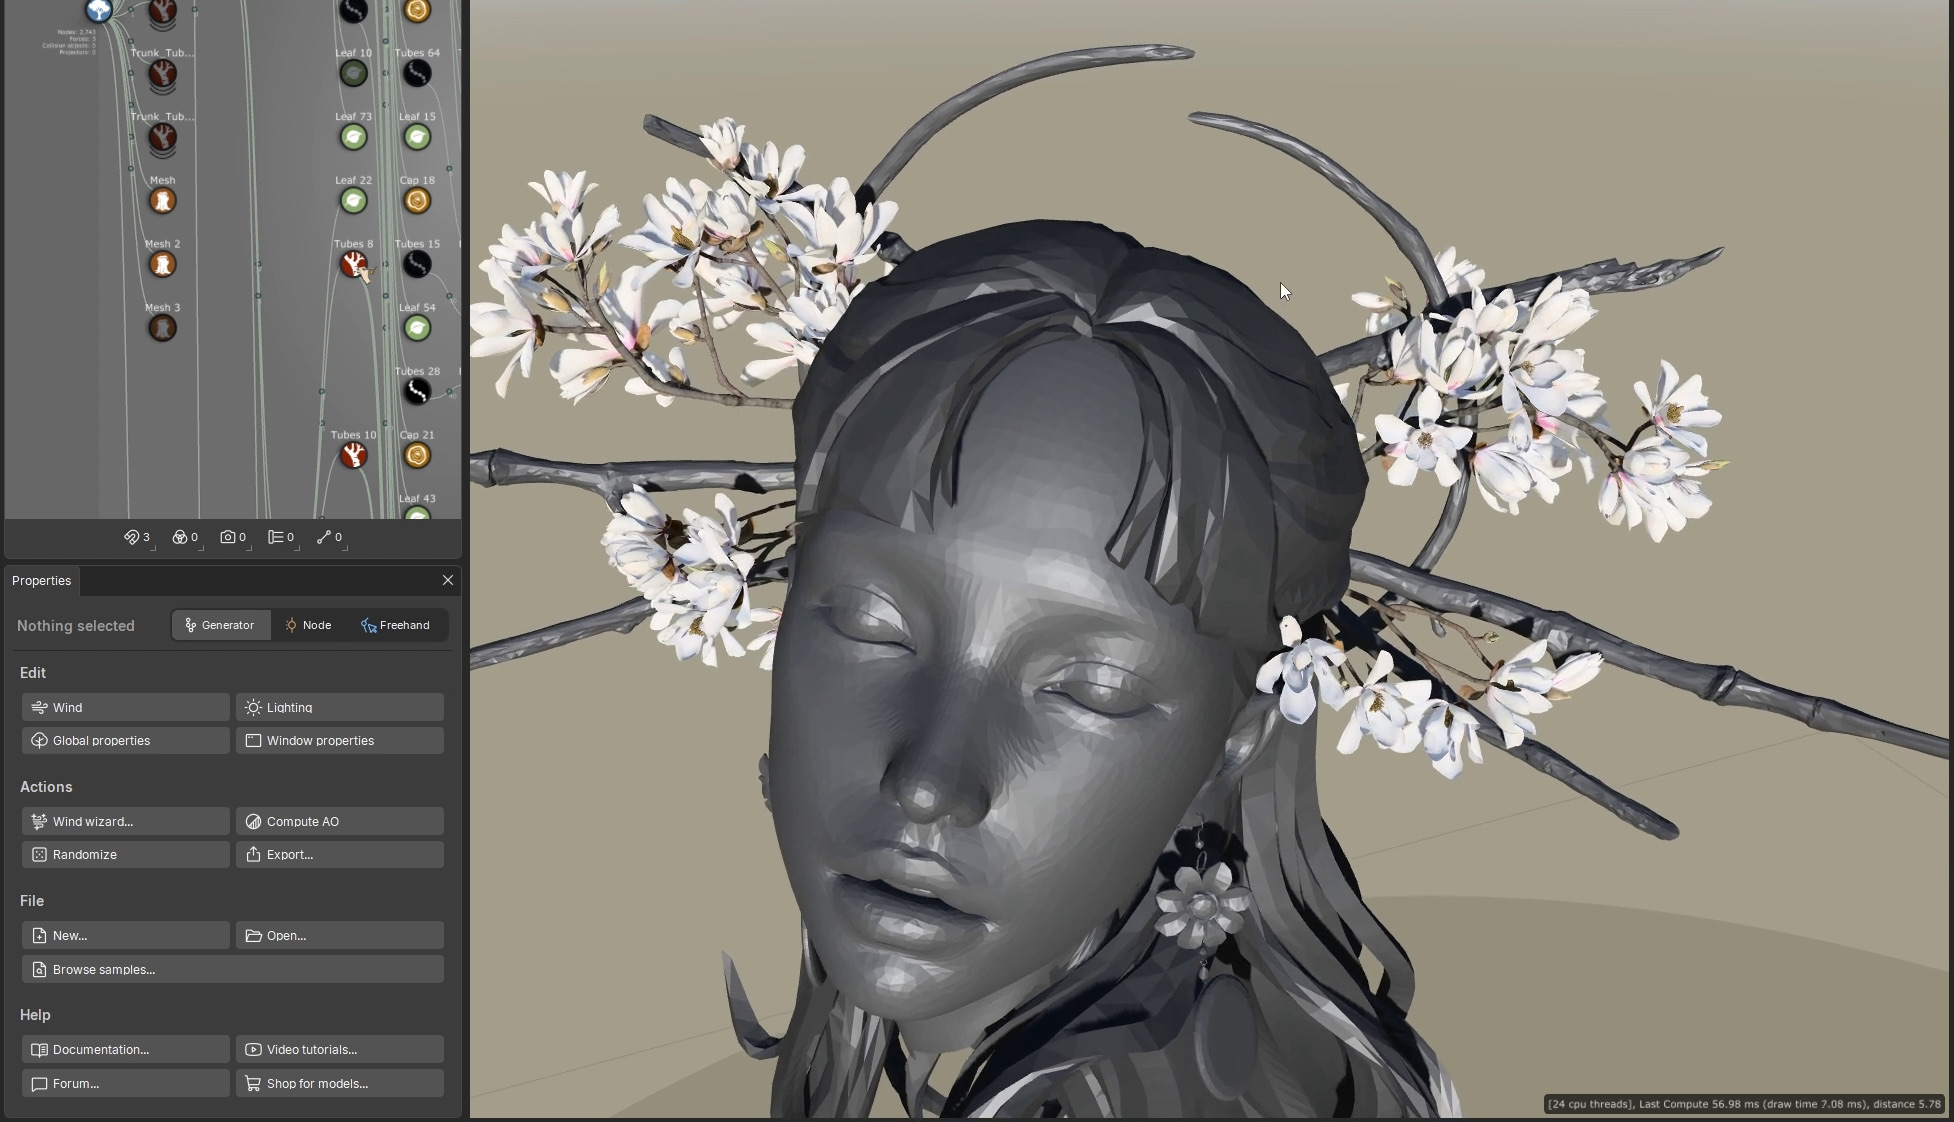This screenshot has height=1122, width=1954.
Task: Run Compute AO
Action: [x=340, y=821]
